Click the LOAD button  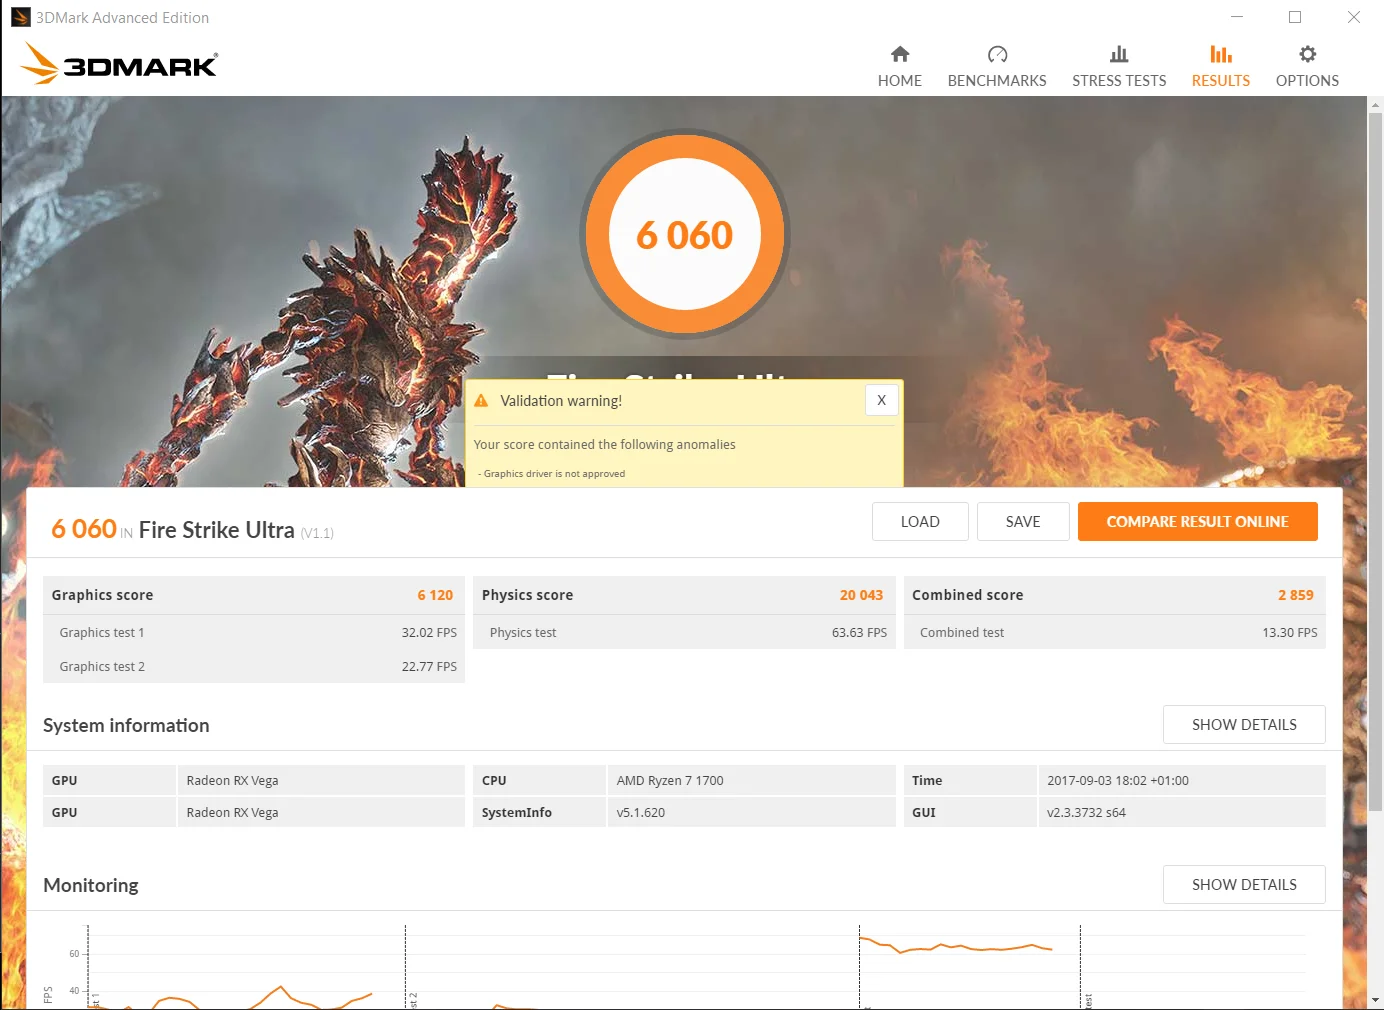click(920, 521)
